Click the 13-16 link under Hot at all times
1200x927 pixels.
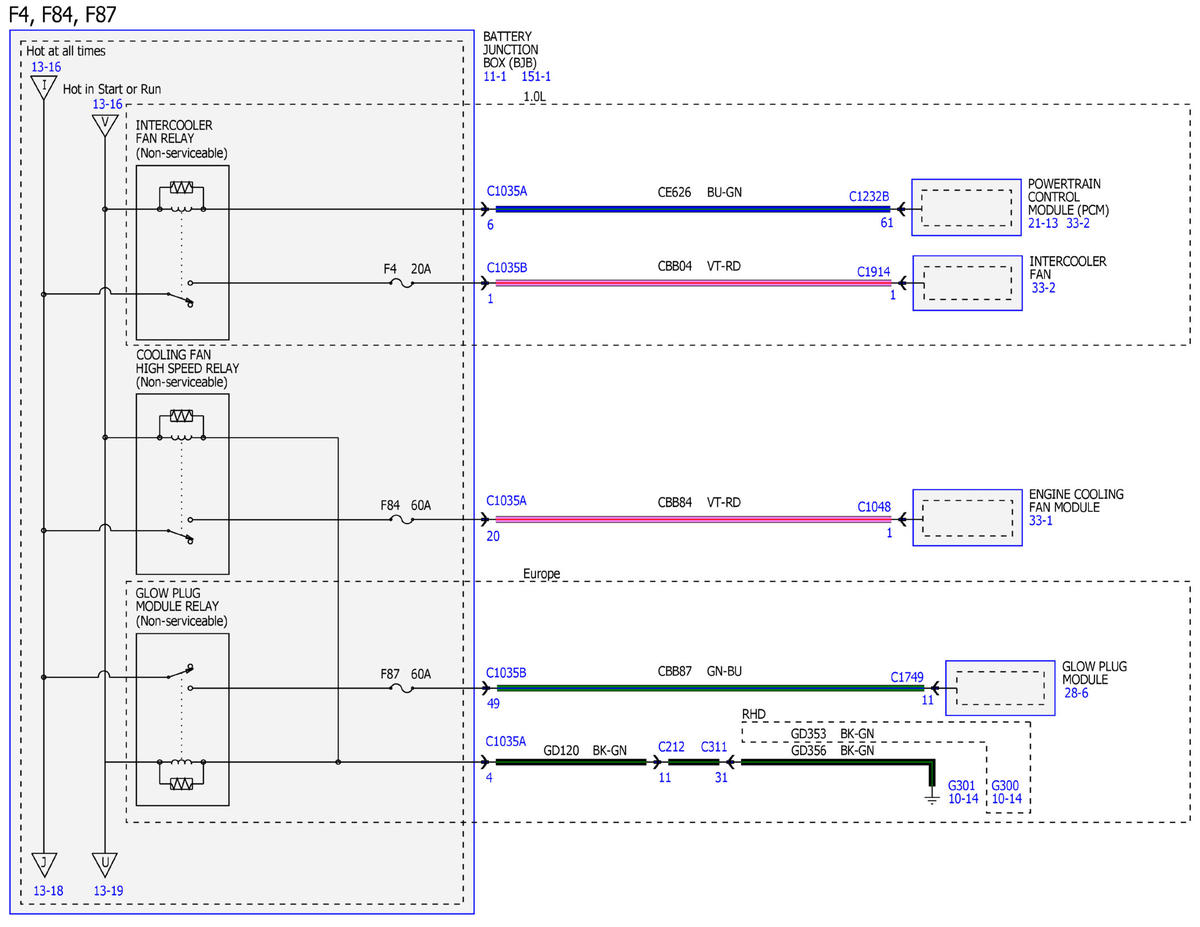46,67
